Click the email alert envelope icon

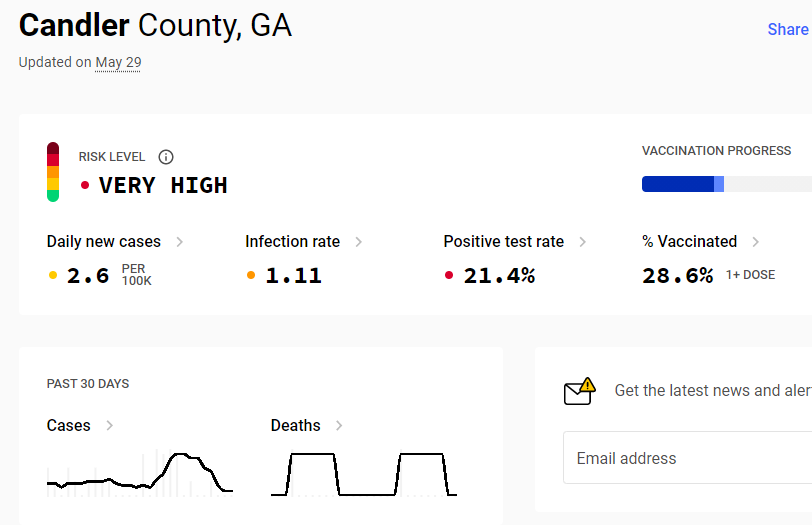[579, 391]
